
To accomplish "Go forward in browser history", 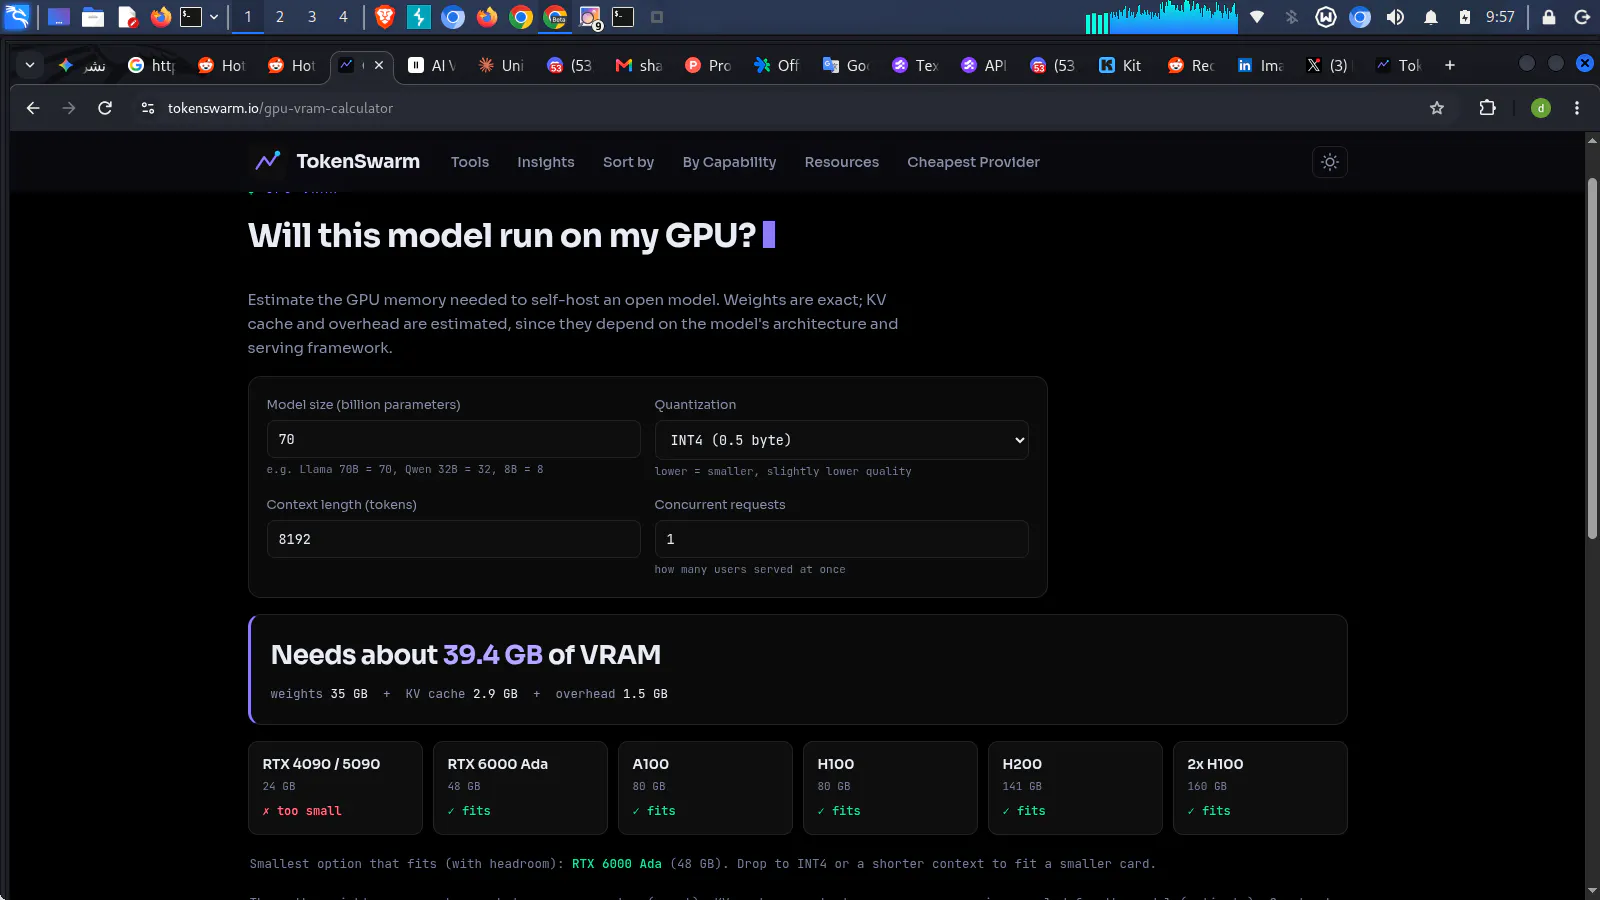I will click(x=69, y=108).
